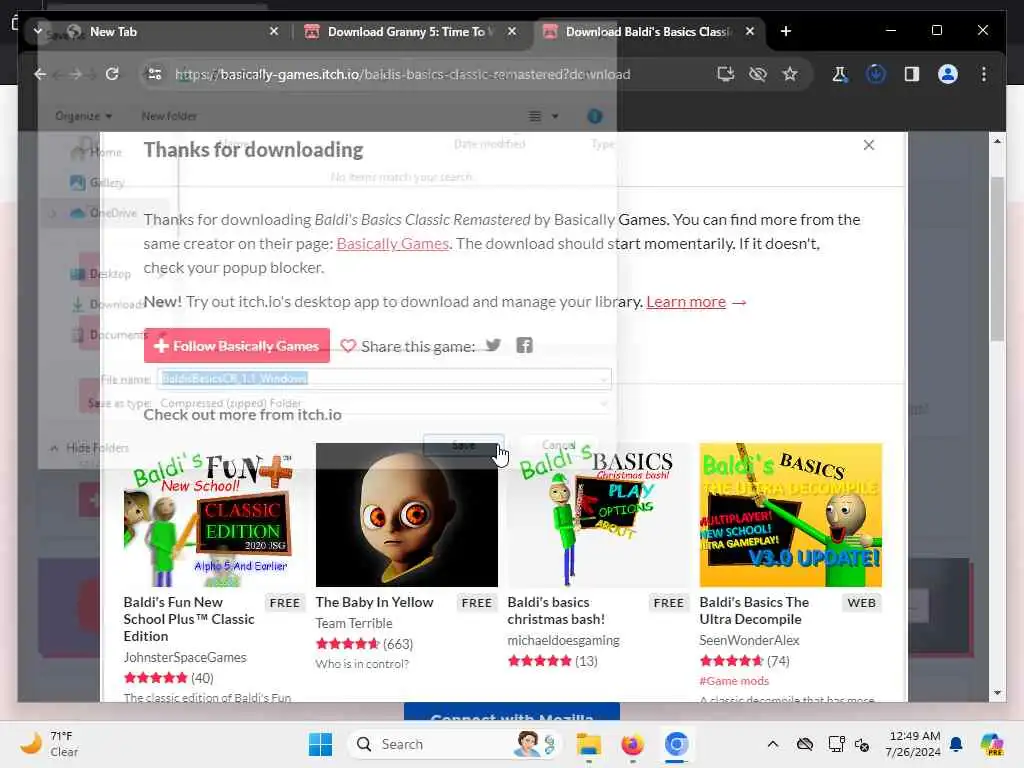Click the taskbar Search box
1024x768 pixels.
455,744
